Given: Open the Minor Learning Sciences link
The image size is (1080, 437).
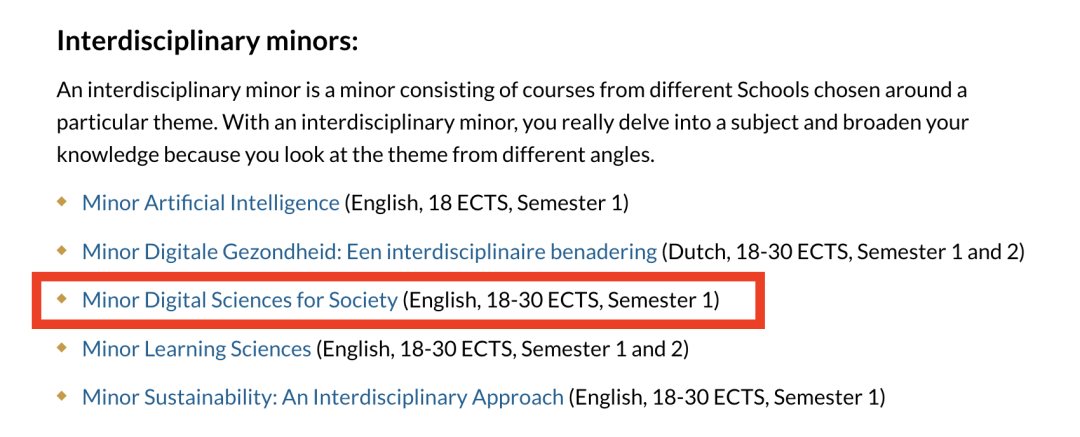Looking at the screenshot, I should pyautogui.click(x=196, y=349).
